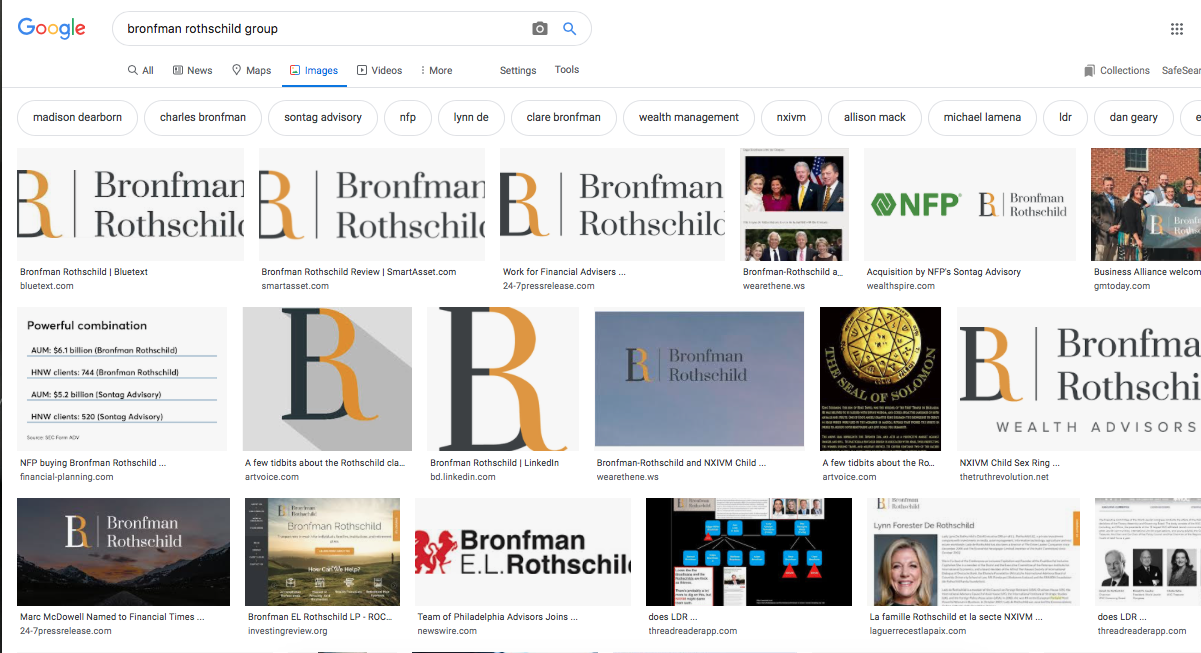The width and height of the screenshot is (1201, 653).
Task: Filter by clare bronfman chip
Action: [x=564, y=117]
